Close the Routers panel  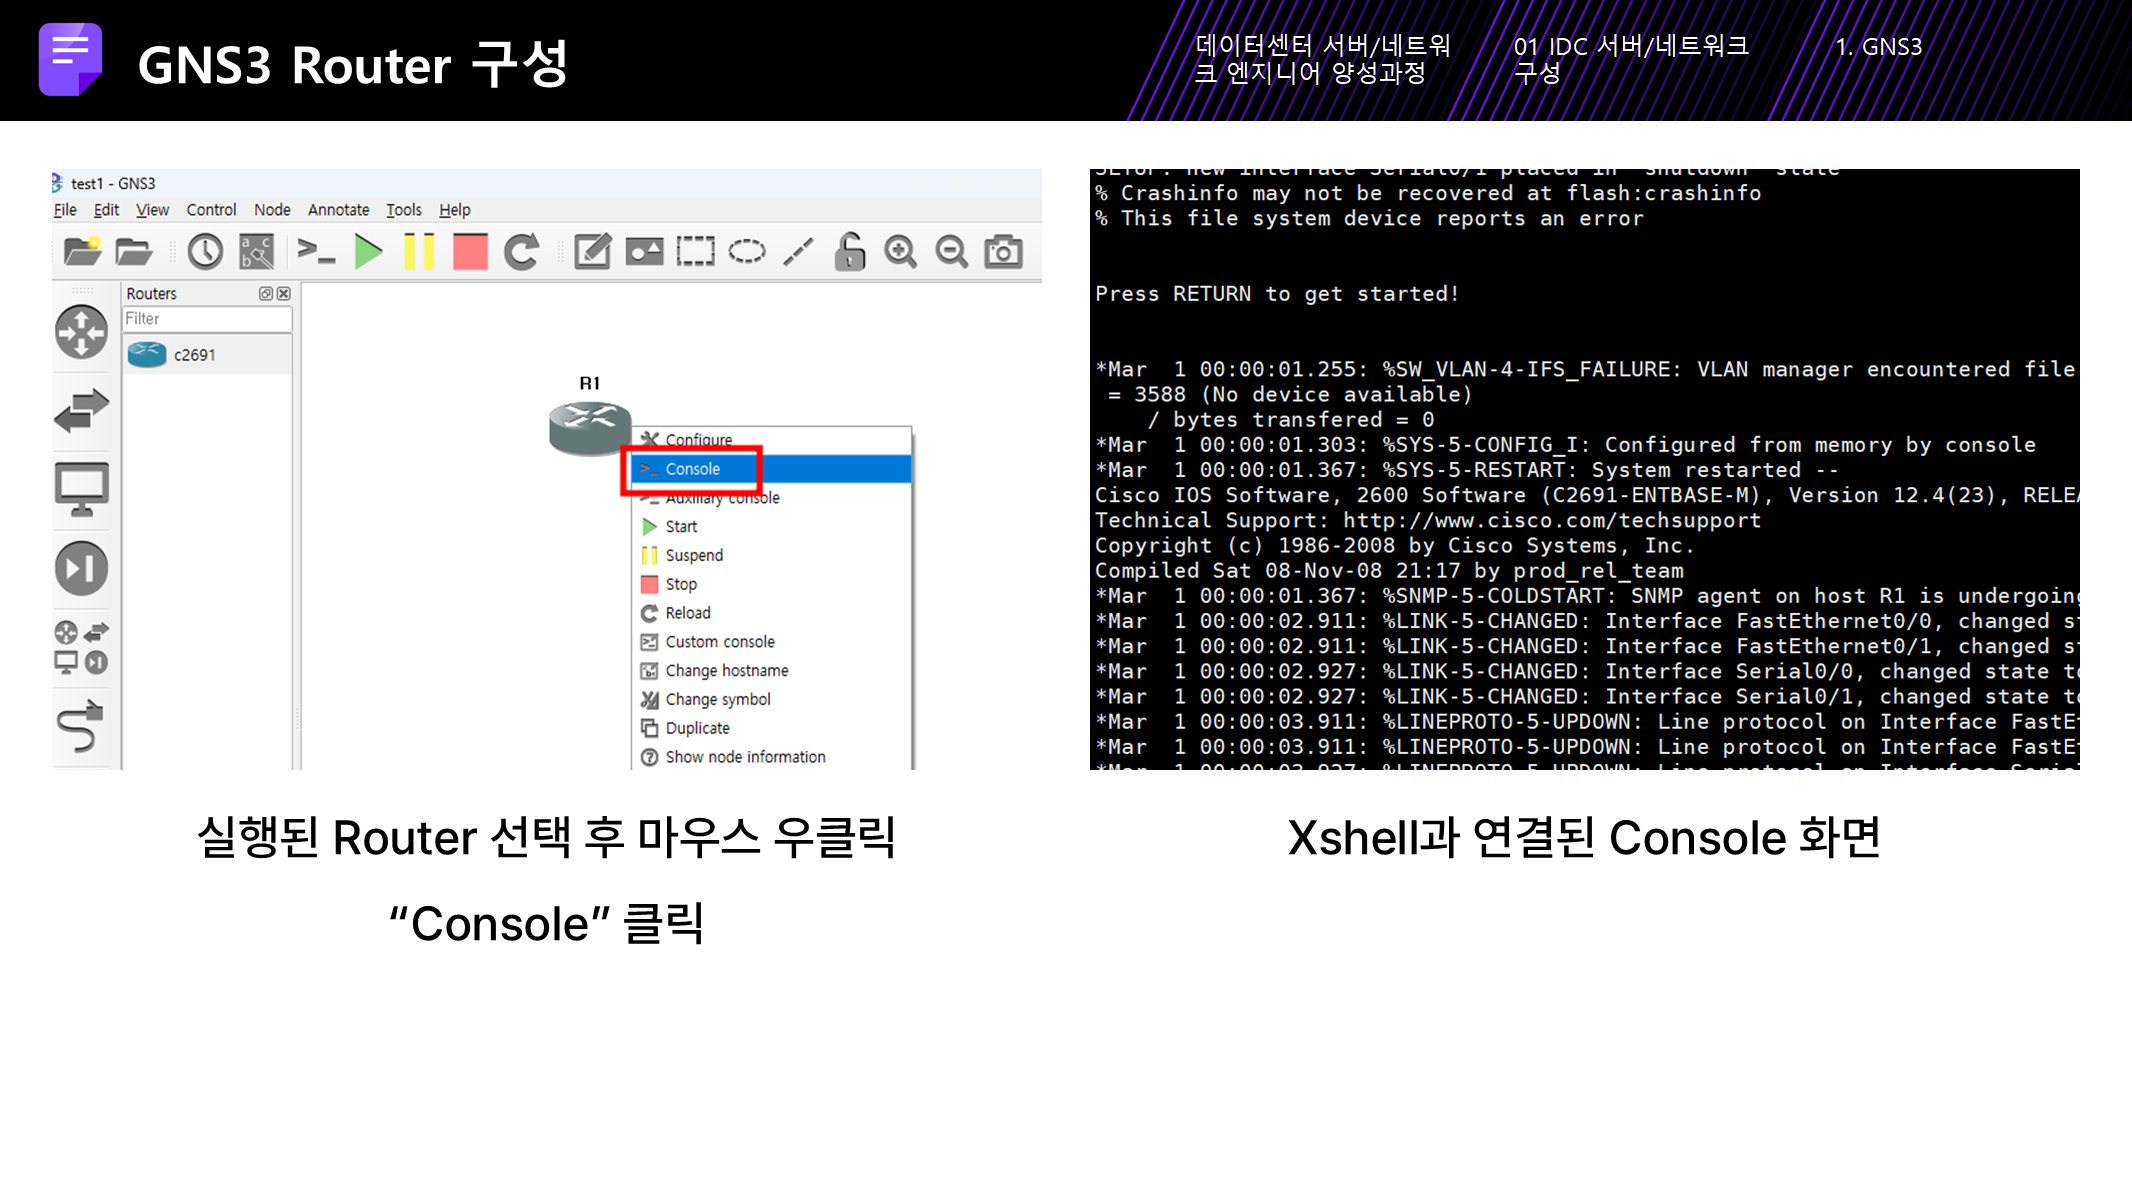(284, 293)
